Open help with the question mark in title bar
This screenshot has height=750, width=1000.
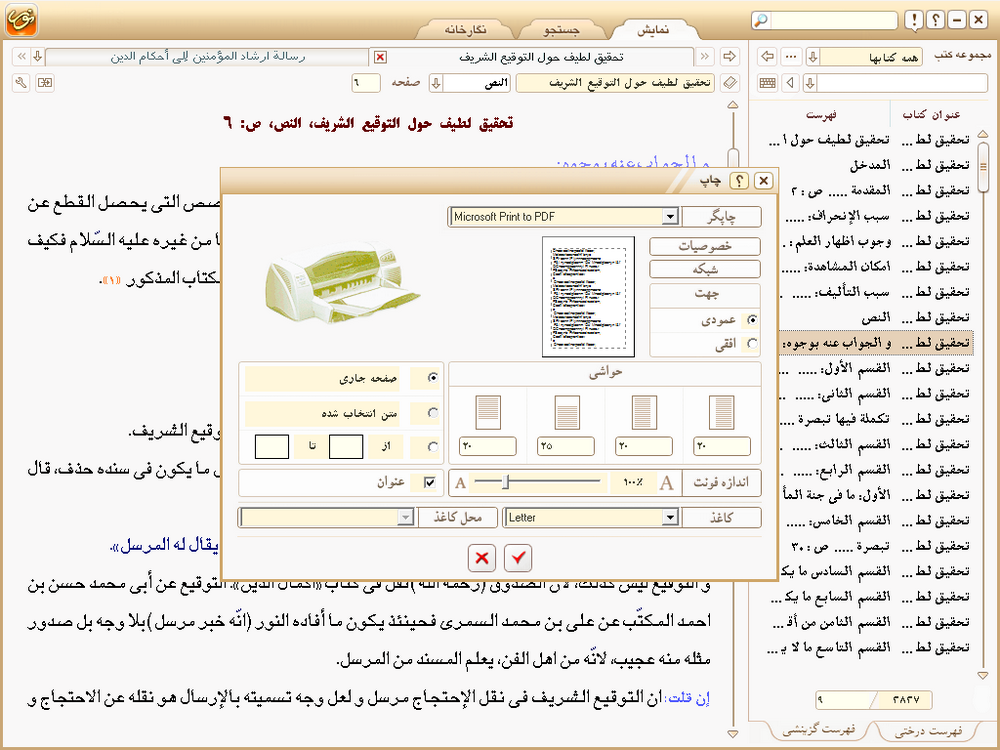click(x=935, y=20)
